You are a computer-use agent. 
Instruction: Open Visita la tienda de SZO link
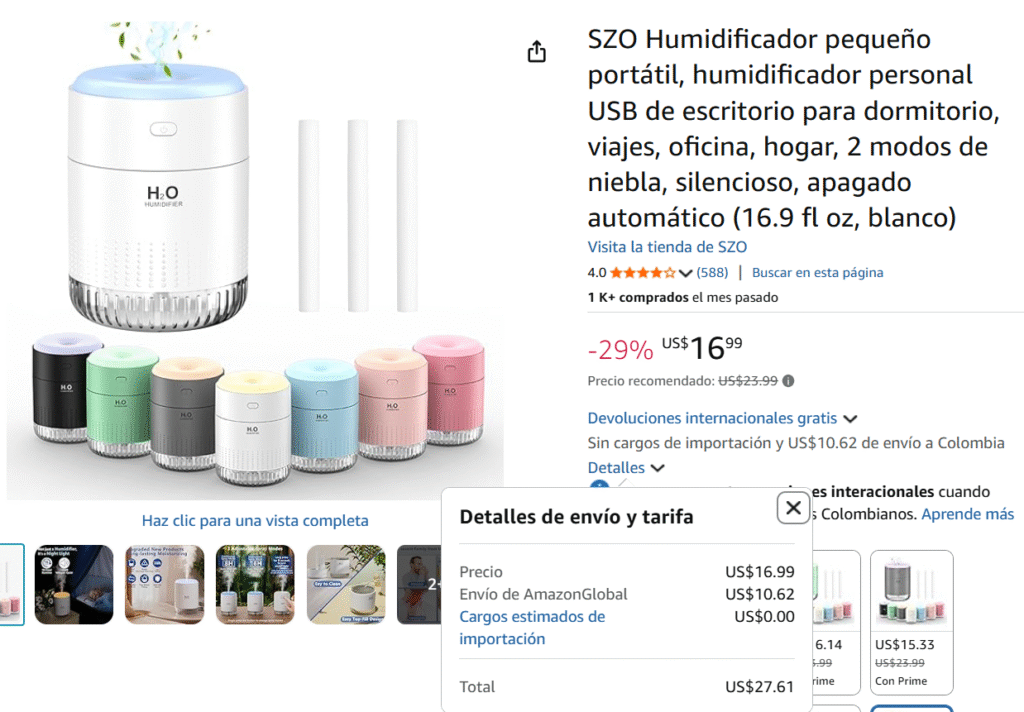click(667, 247)
